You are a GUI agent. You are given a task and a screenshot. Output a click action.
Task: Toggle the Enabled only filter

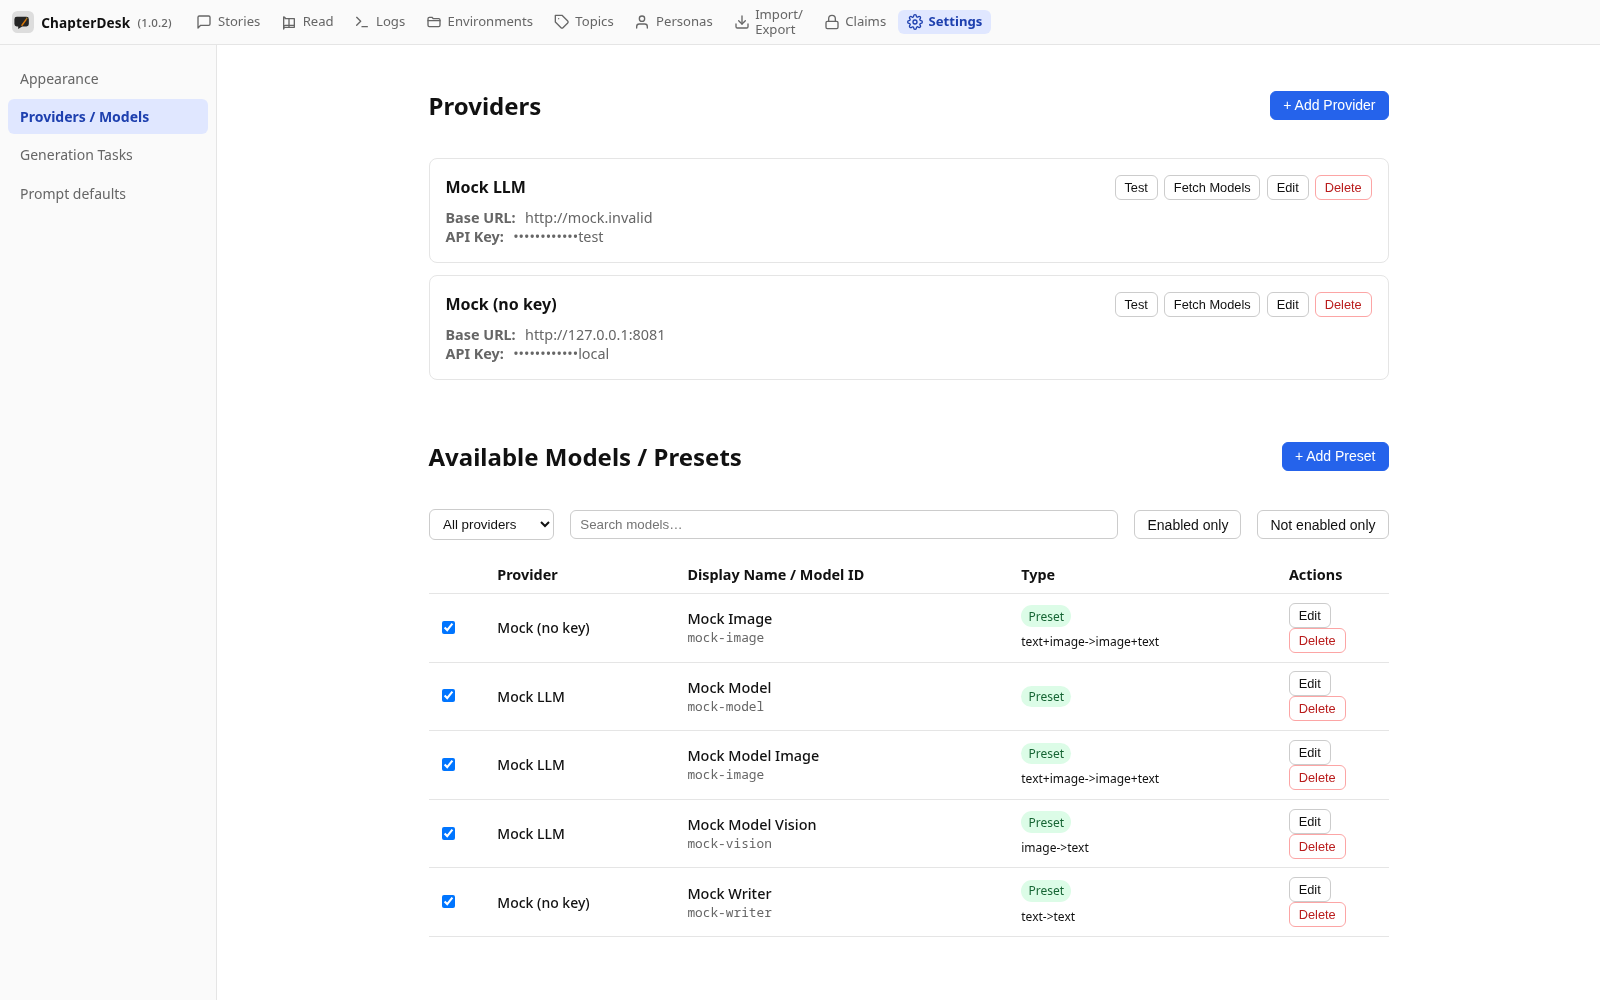pos(1187,525)
